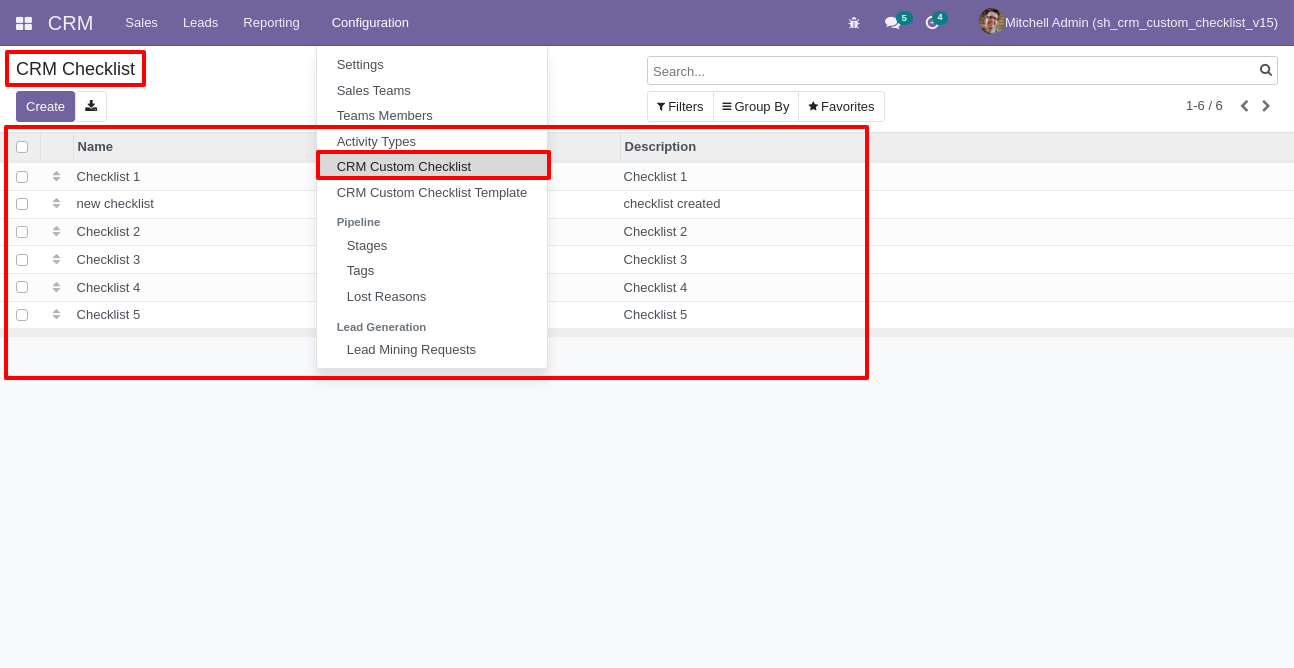The image size is (1294, 668).
Task: Check the Checklist 1 row checkbox
Action: point(22,177)
